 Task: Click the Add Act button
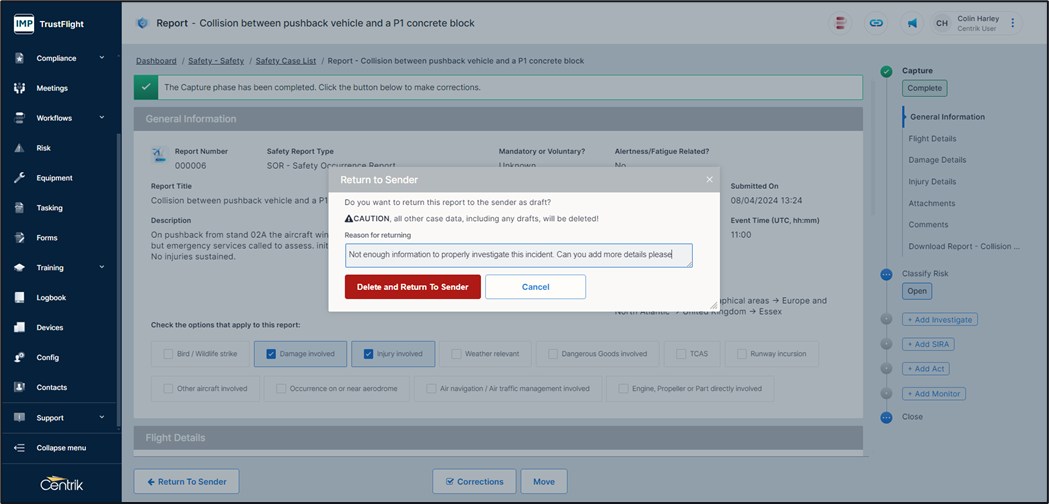point(926,369)
